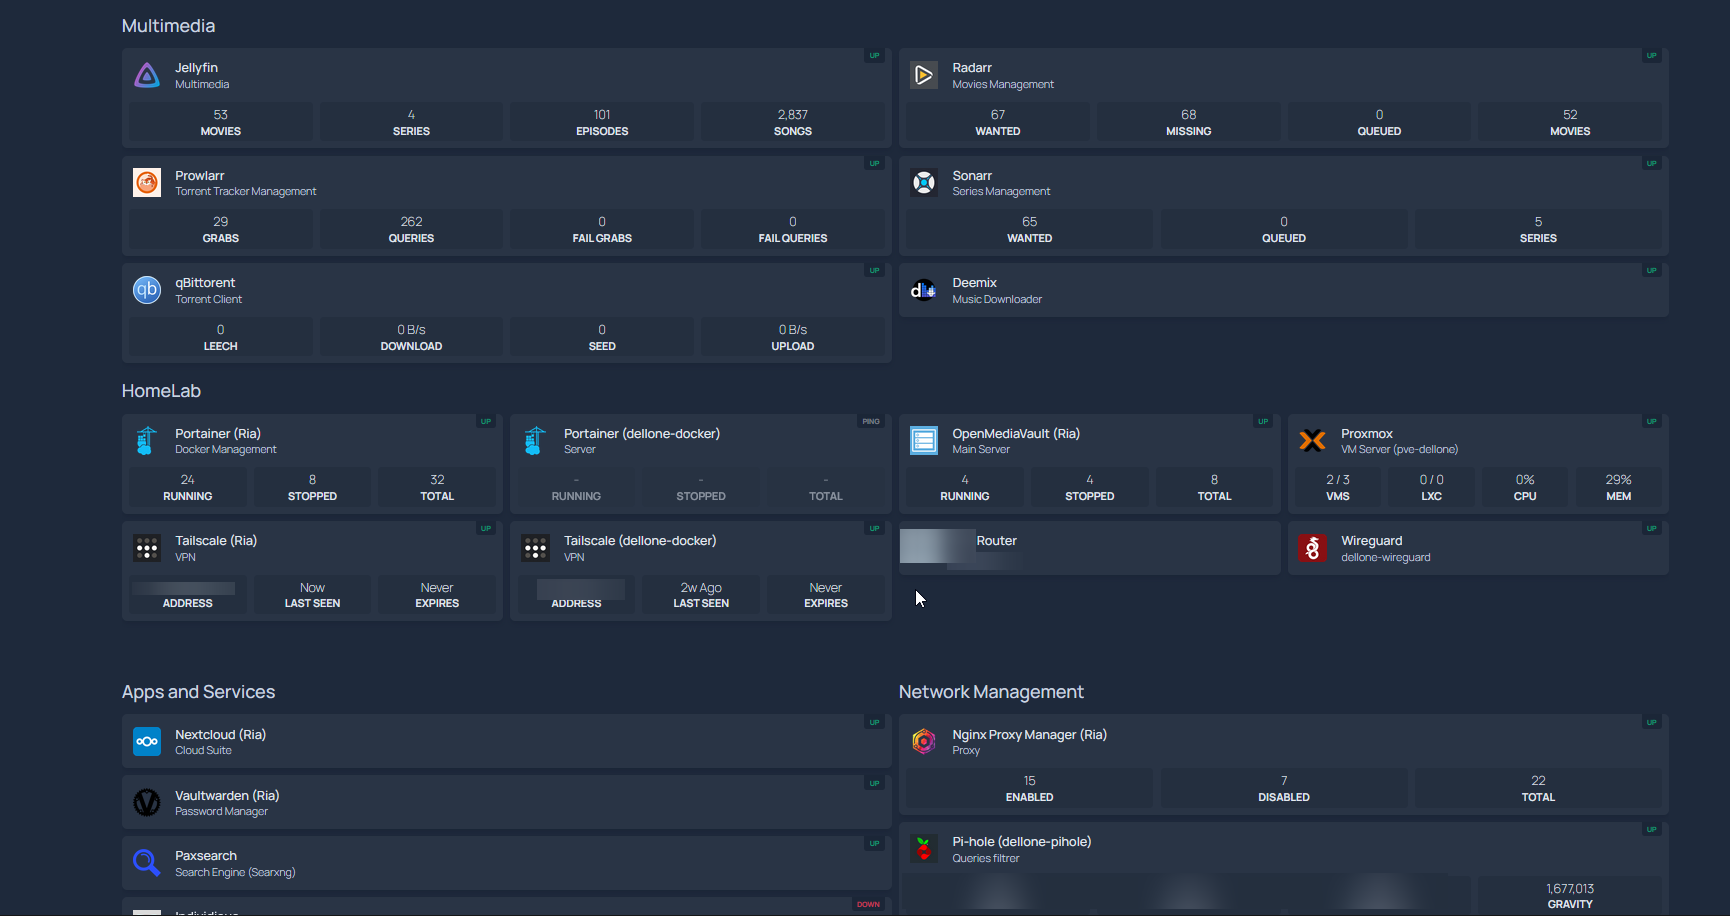Click Nginx Proxy Manager 22 TOTAL stat

click(x=1538, y=788)
